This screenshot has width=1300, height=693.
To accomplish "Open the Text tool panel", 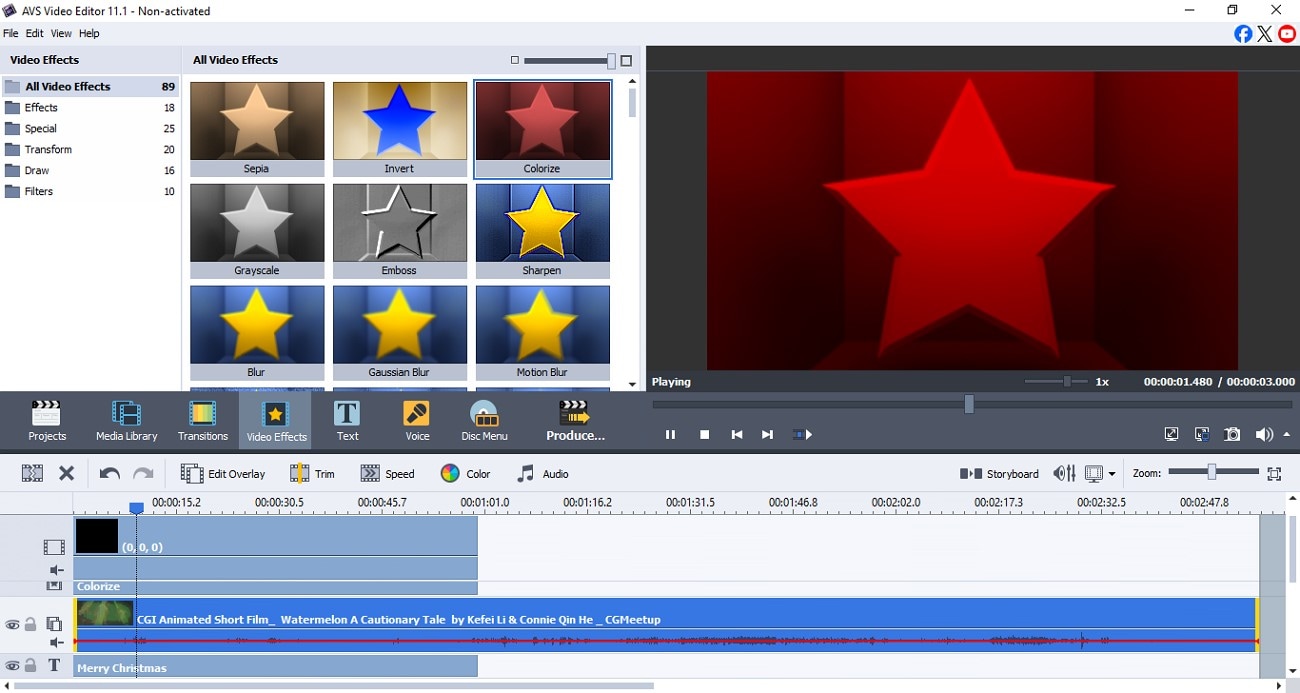I will 347,420.
